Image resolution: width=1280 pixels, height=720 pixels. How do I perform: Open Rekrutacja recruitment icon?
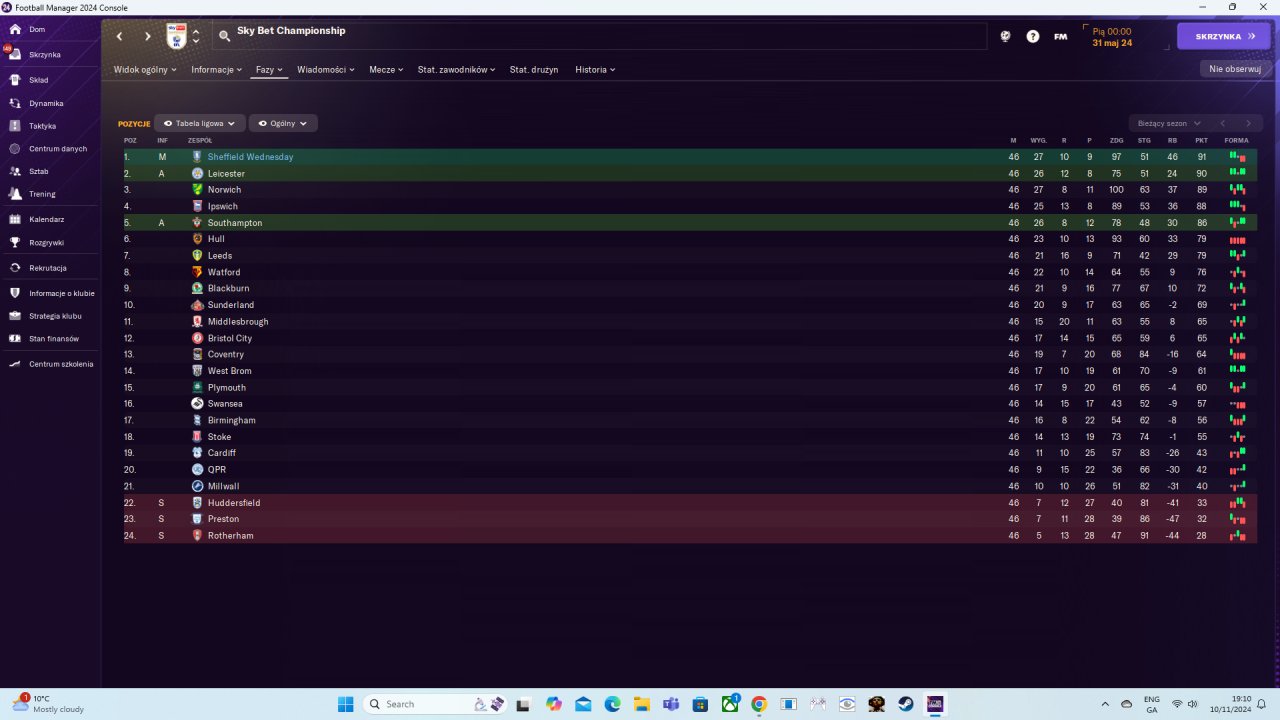pos(15,268)
